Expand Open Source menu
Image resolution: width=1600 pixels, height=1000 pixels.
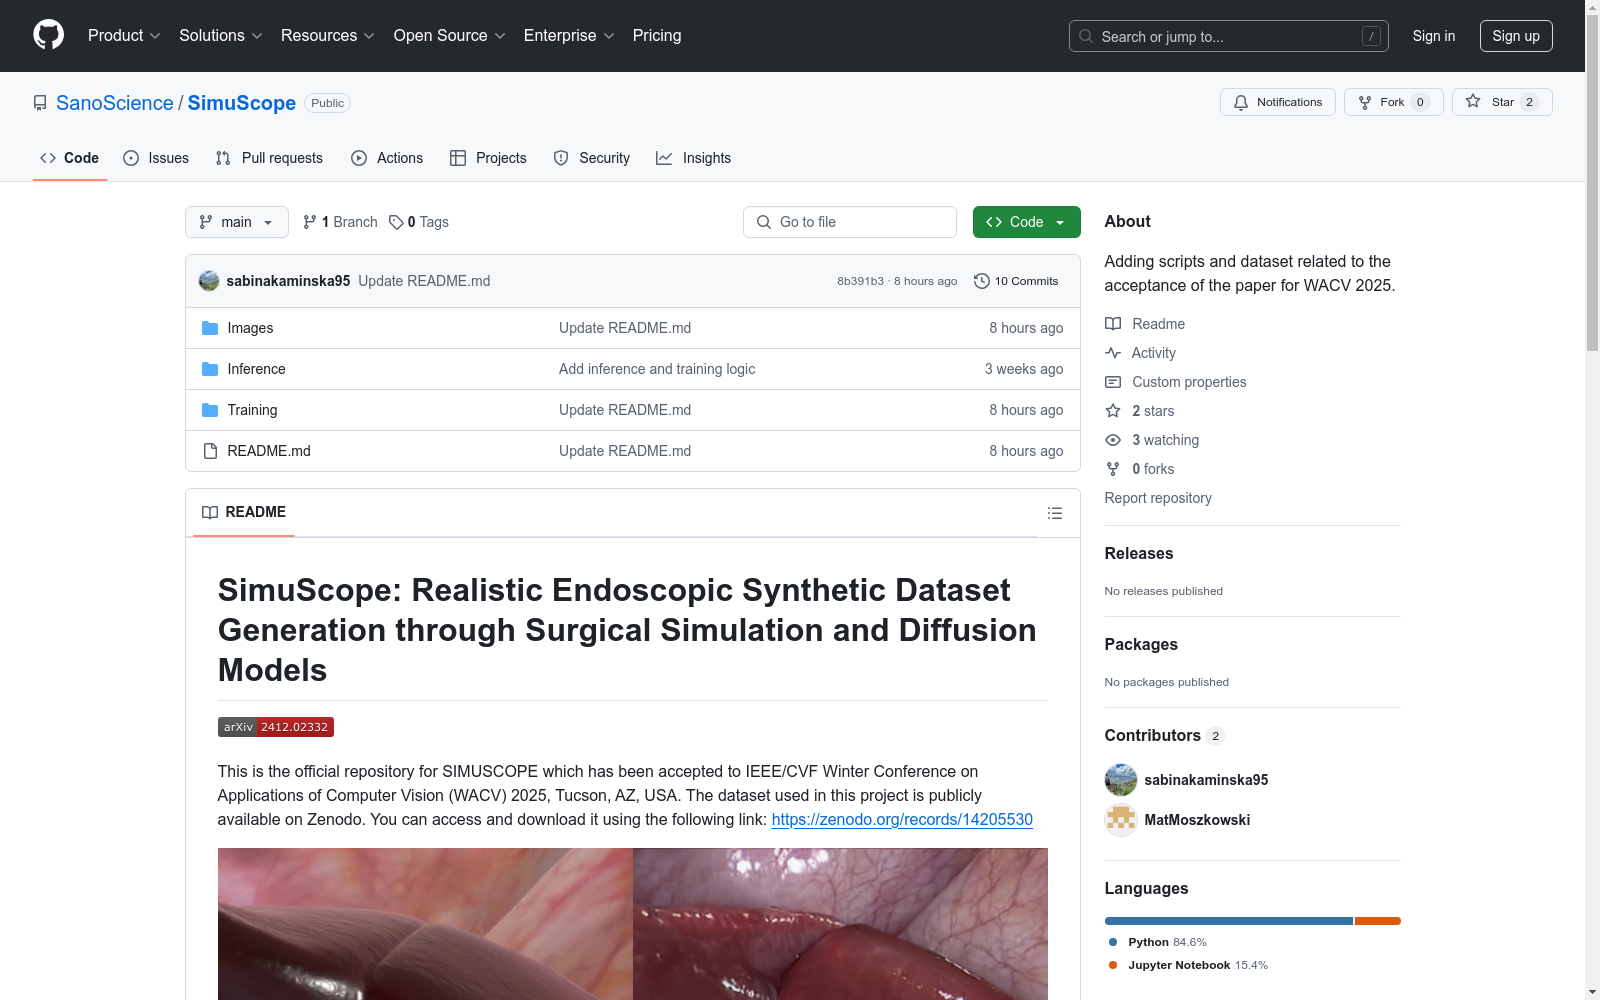(449, 36)
